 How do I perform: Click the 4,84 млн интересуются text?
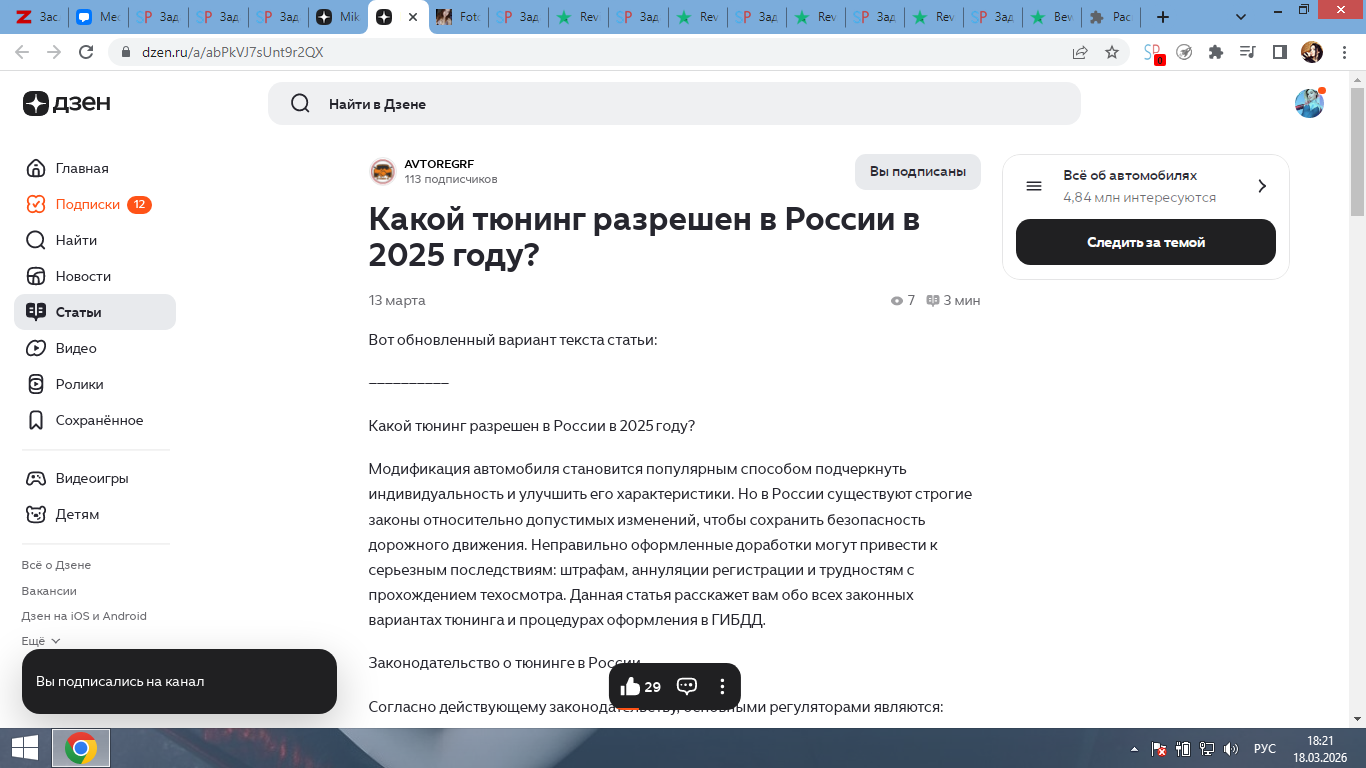(1140, 197)
